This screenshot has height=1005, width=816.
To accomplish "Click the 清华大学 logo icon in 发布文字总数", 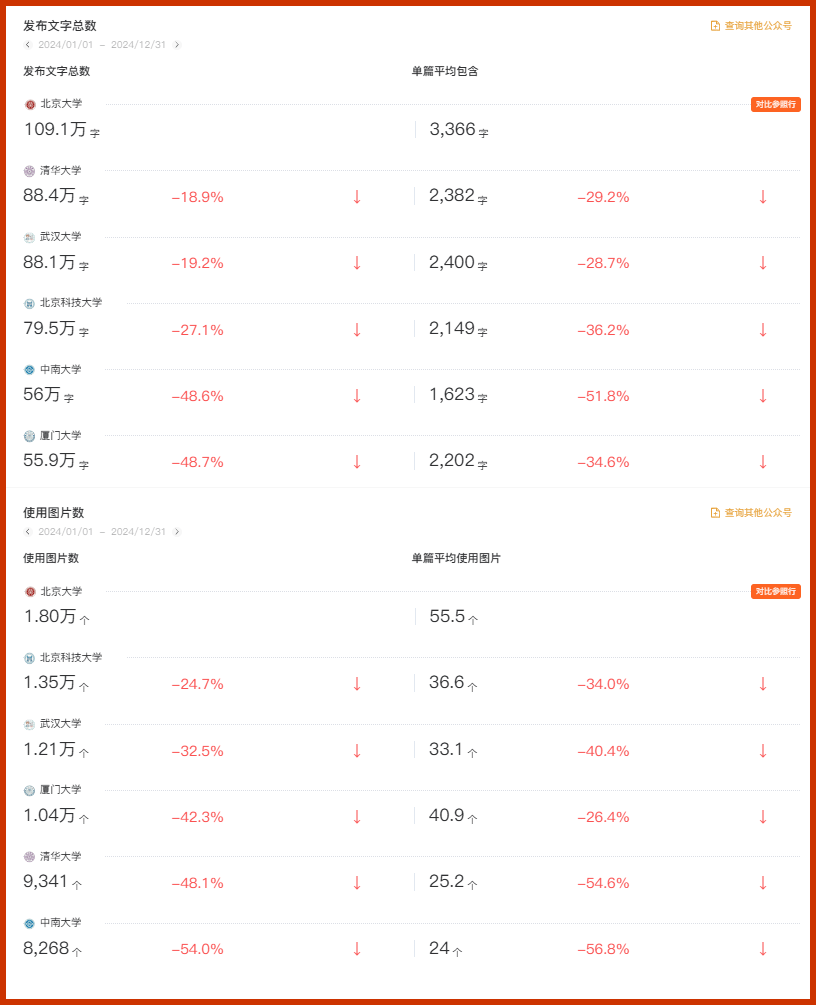I will click(x=29, y=171).
